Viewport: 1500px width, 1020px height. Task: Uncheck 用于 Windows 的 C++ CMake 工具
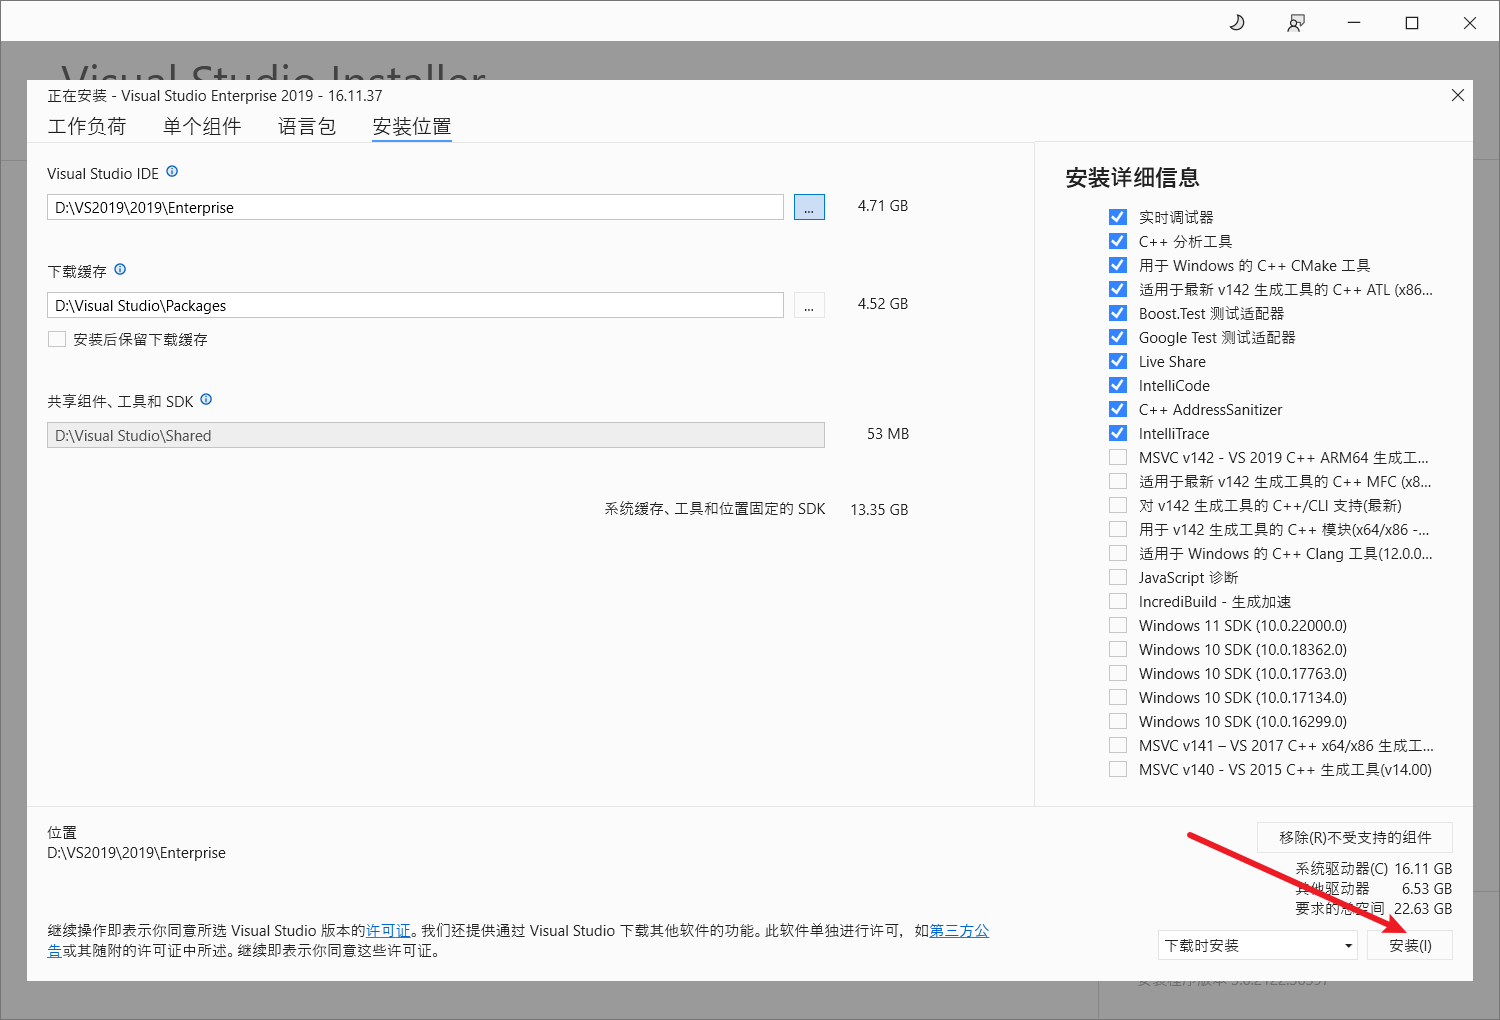pos(1118,265)
